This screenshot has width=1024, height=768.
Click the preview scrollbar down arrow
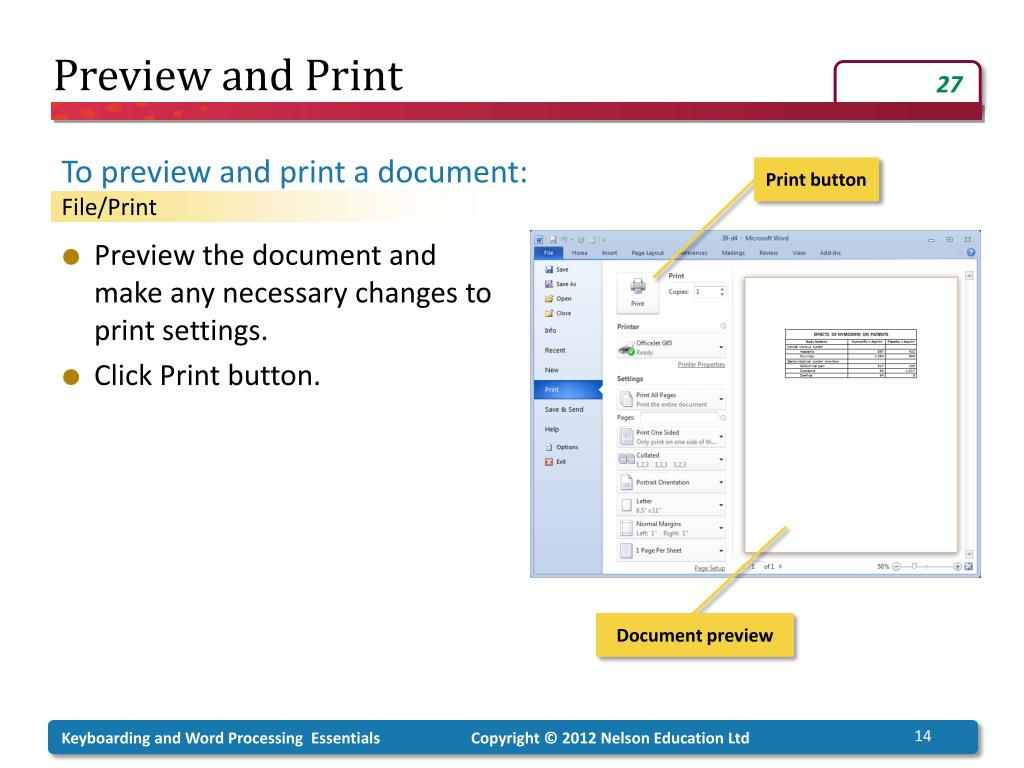tap(969, 554)
